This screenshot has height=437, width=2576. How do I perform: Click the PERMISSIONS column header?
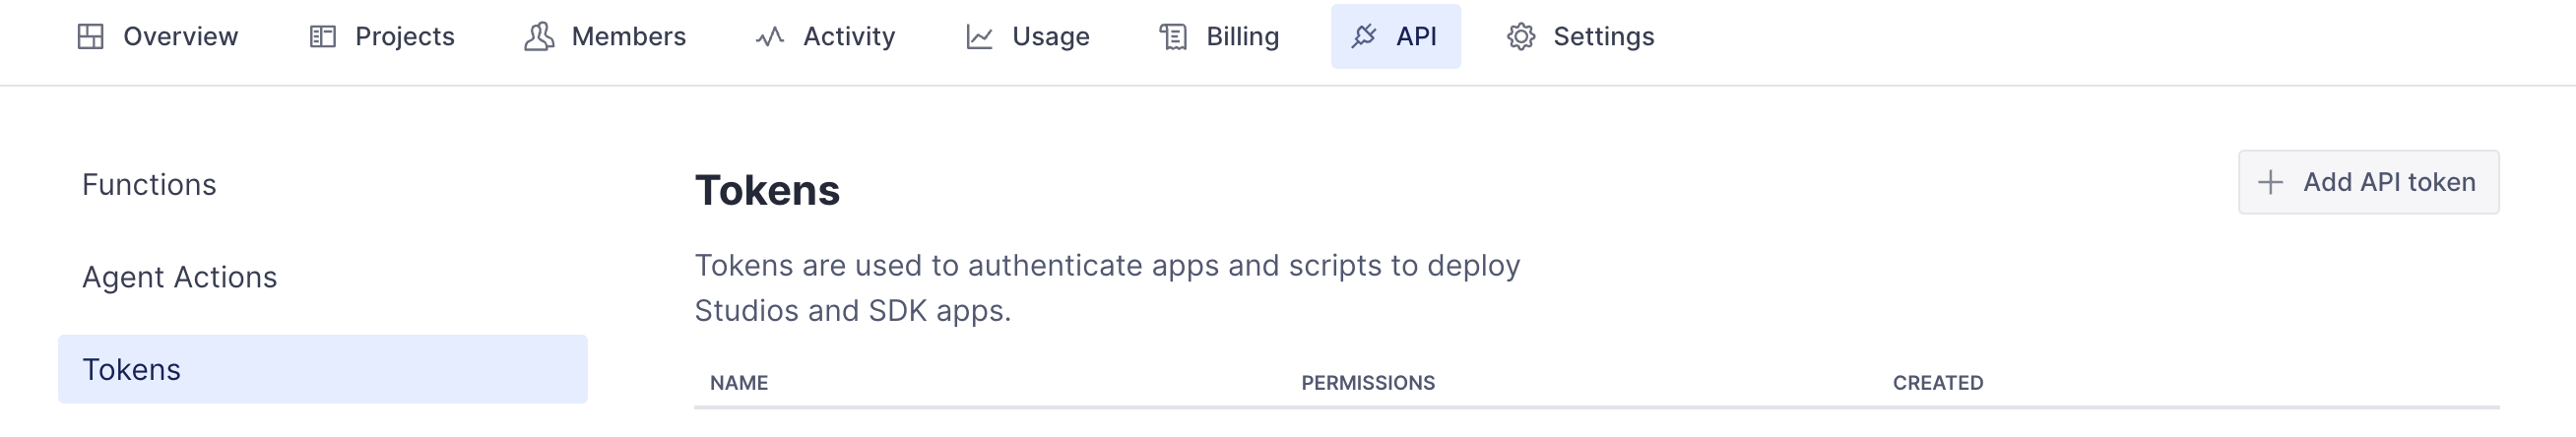[x=1367, y=383]
